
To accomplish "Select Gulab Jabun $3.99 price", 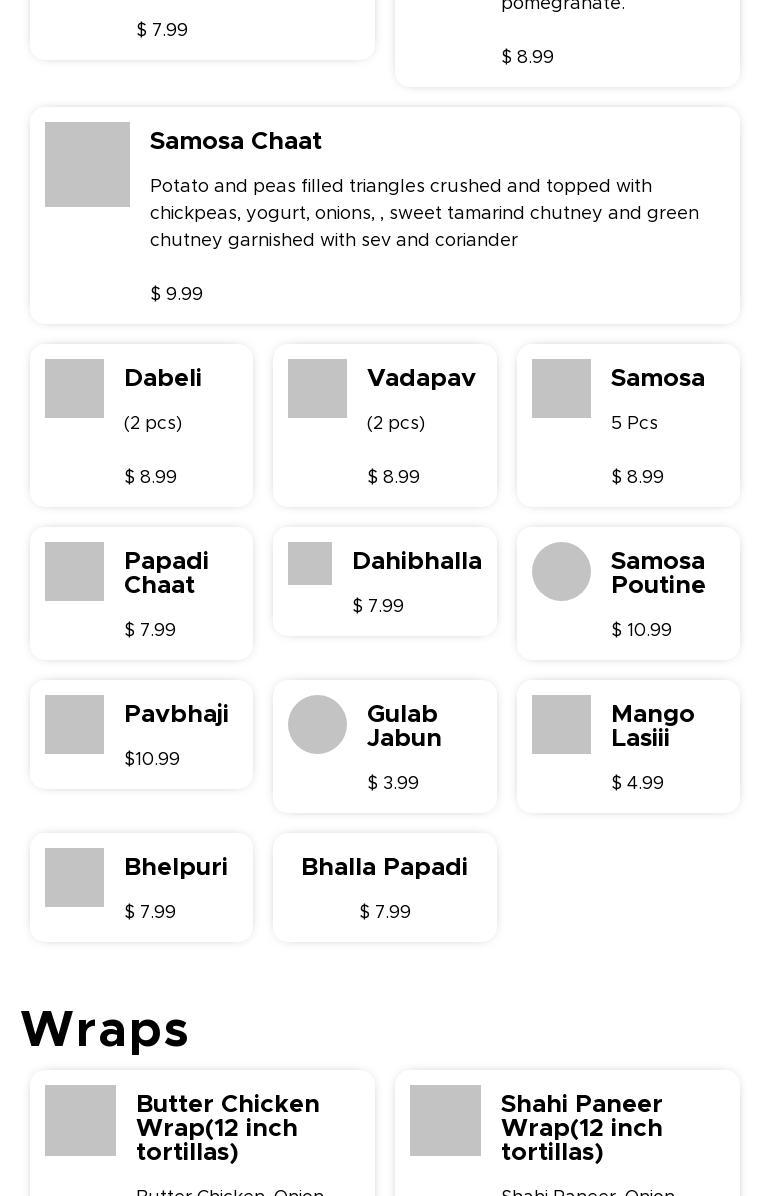I will tap(393, 783).
